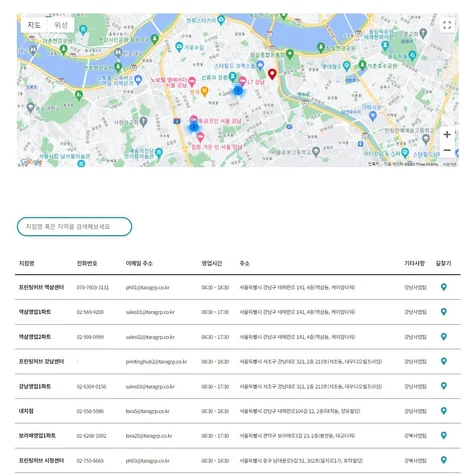
Task: Click the 롯데월드 map icon
Action: (347, 66)
